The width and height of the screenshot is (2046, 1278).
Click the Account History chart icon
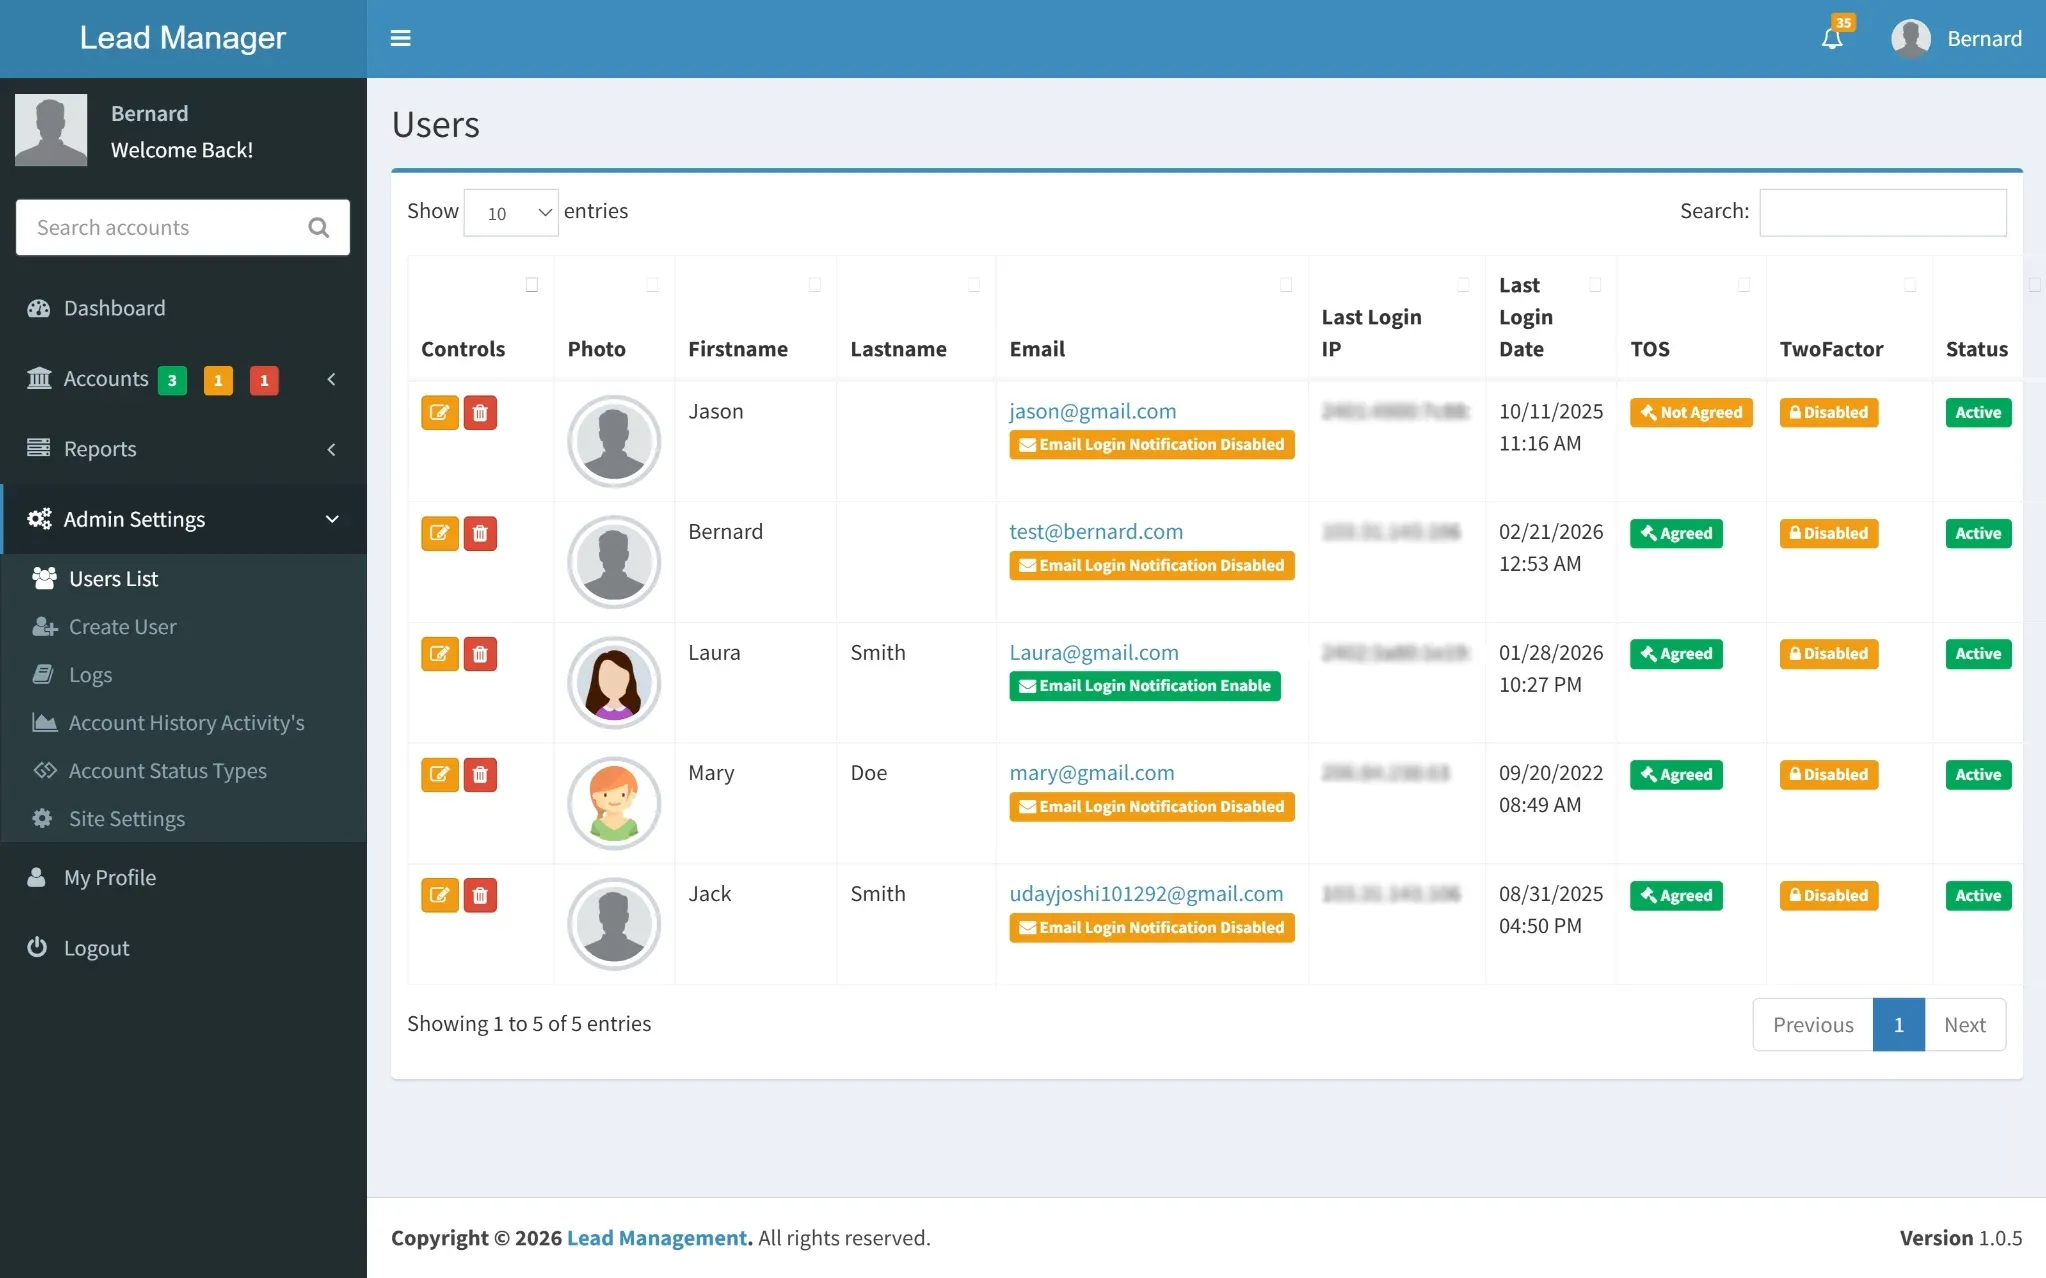[x=44, y=722]
